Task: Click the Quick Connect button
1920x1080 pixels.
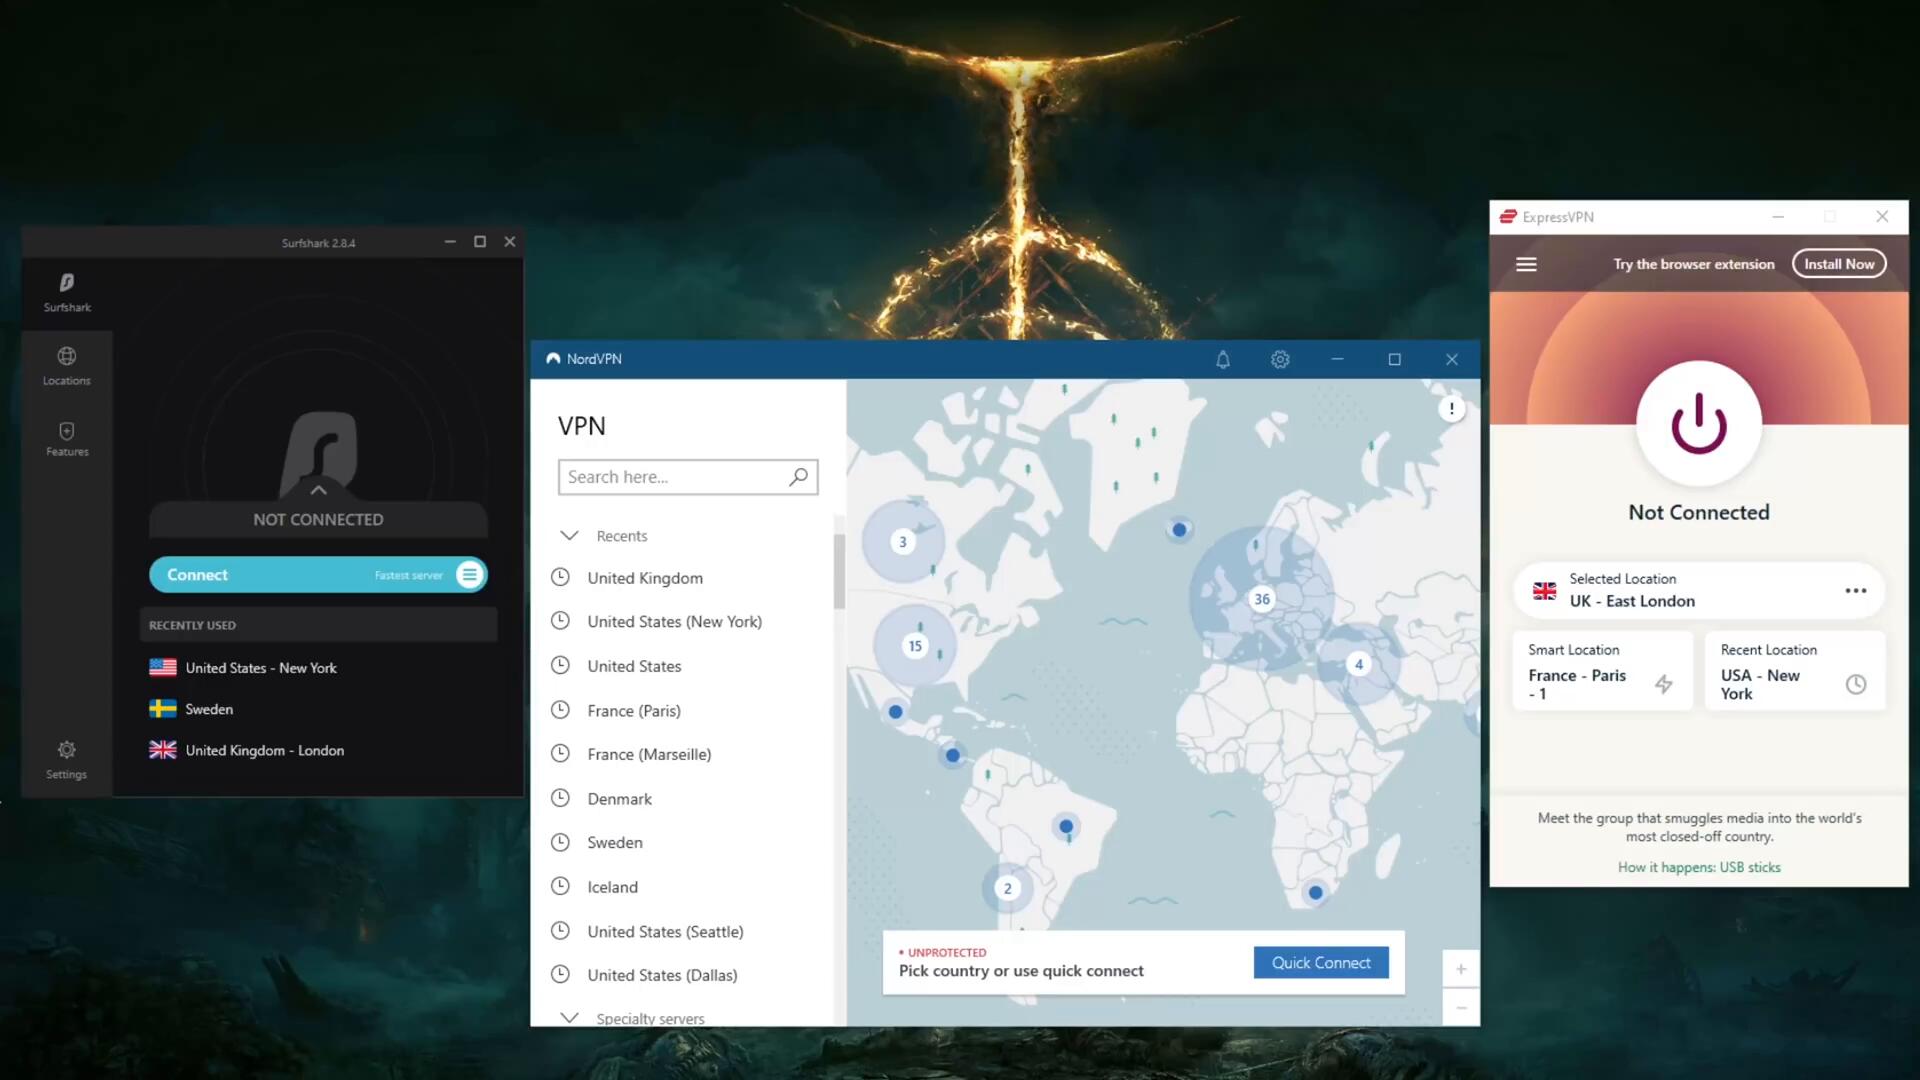Action: pyautogui.click(x=1320, y=962)
